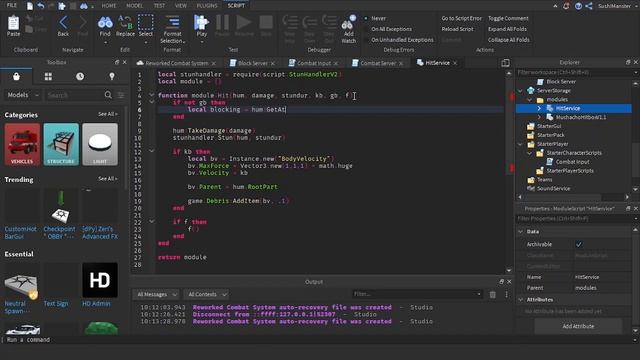Click Toggle Comment action
The image size is (640, 360).
click(508, 18)
